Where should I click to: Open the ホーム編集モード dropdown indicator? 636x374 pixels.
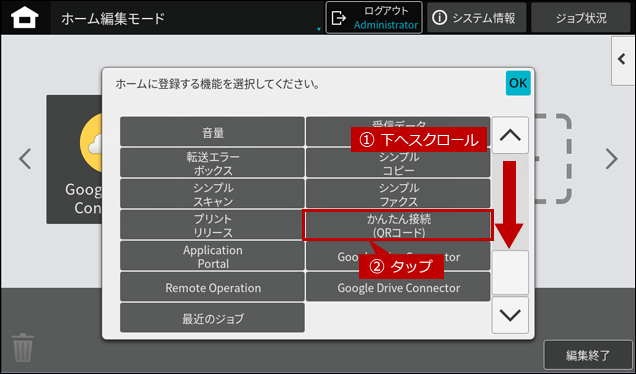pos(319,29)
